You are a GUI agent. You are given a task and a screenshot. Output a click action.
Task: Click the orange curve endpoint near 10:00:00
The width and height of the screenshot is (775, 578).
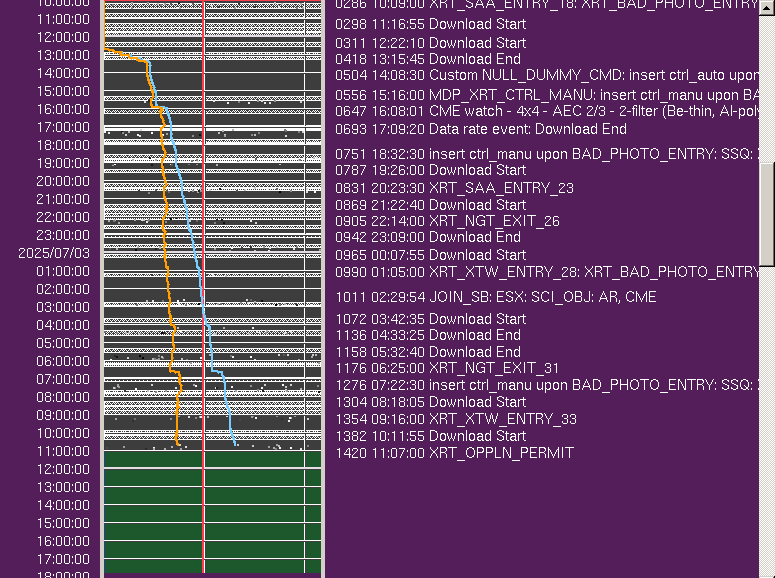click(177, 444)
